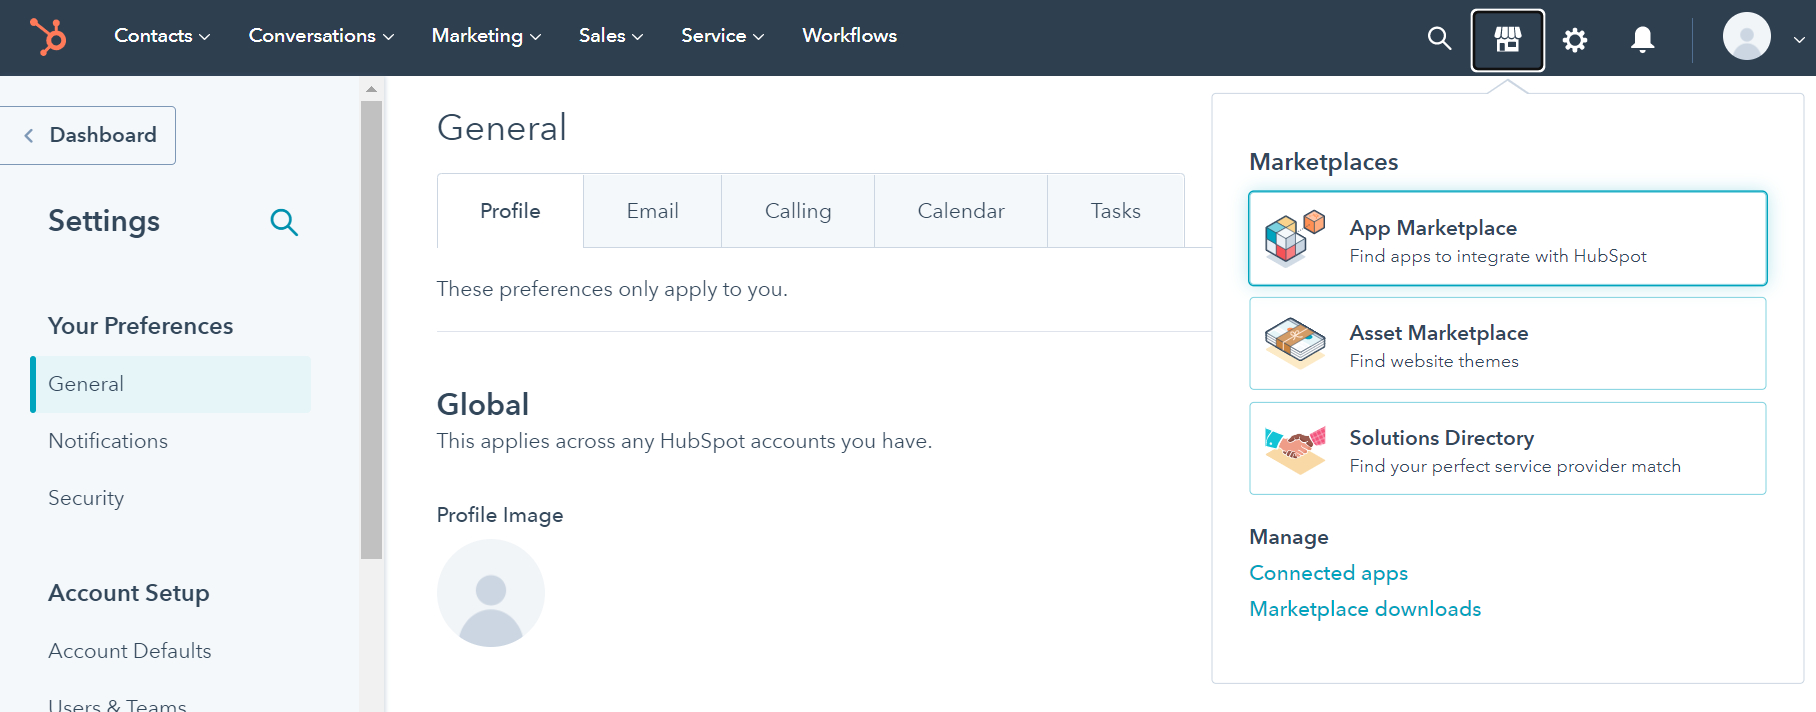Open the Connected apps link
The image size is (1816, 712).
pos(1328,573)
